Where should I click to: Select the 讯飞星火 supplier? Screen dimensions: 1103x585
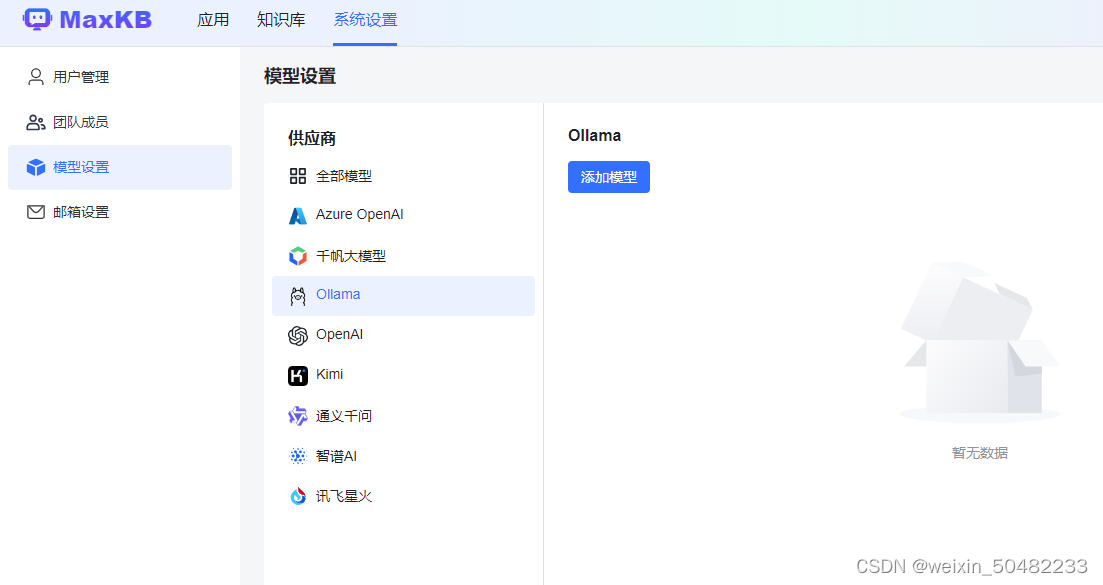click(403, 496)
